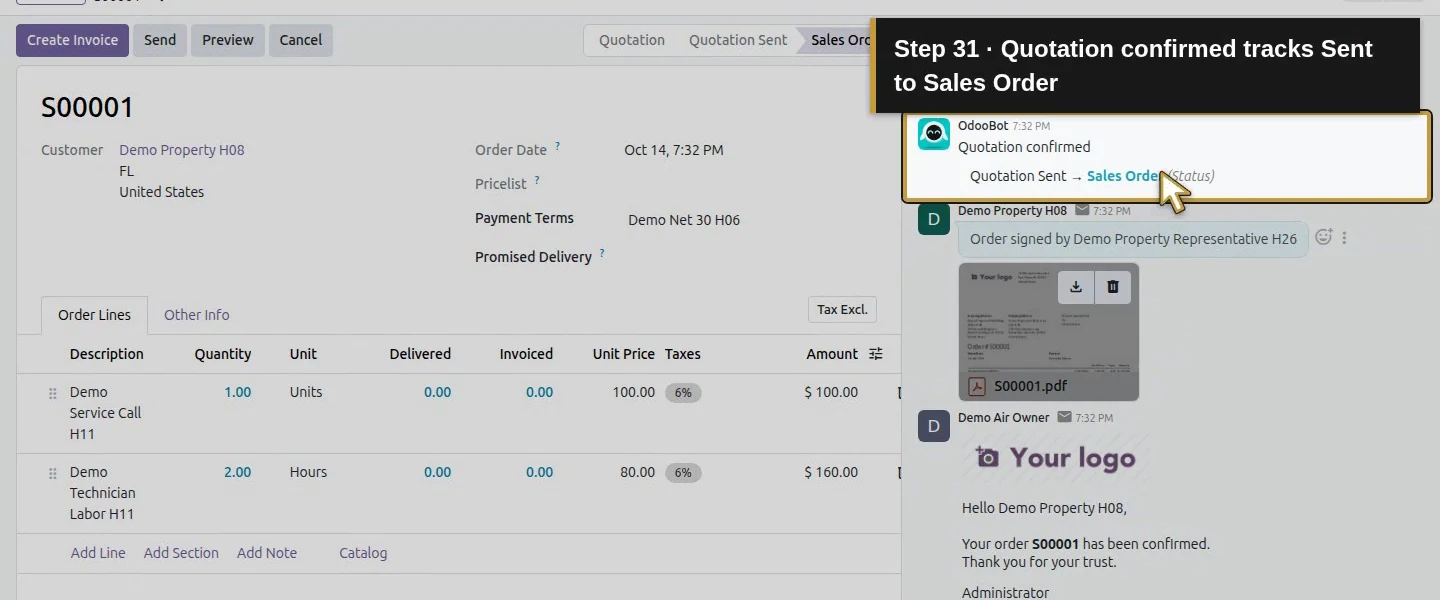This screenshot has width=1440, height=600.
Task: Click the Order Date value Oct 14, 7:32 PM
Action: (674, 150)
